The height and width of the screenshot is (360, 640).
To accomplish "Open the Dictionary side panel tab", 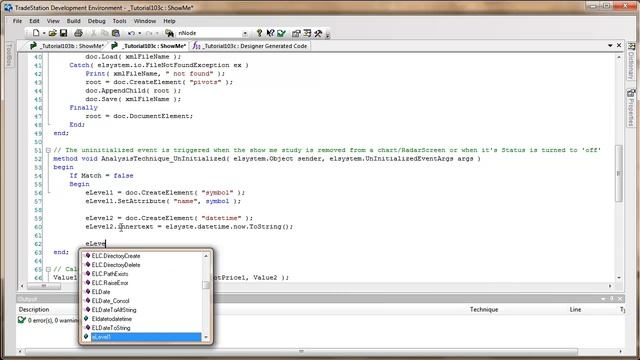I will [x=631, y=60].
